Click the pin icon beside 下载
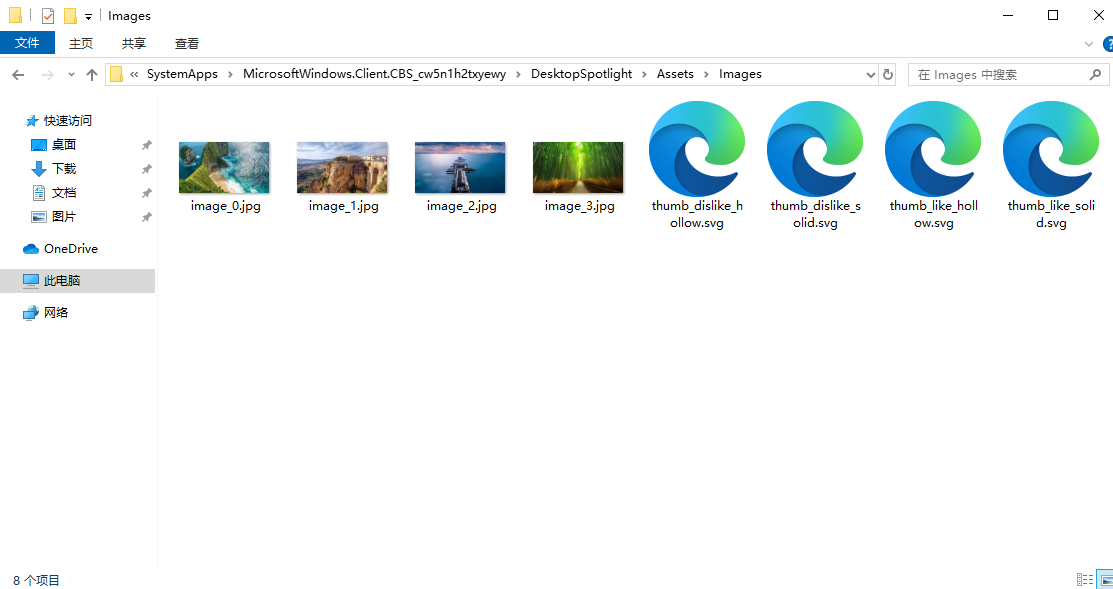 (x=146, y=169)
